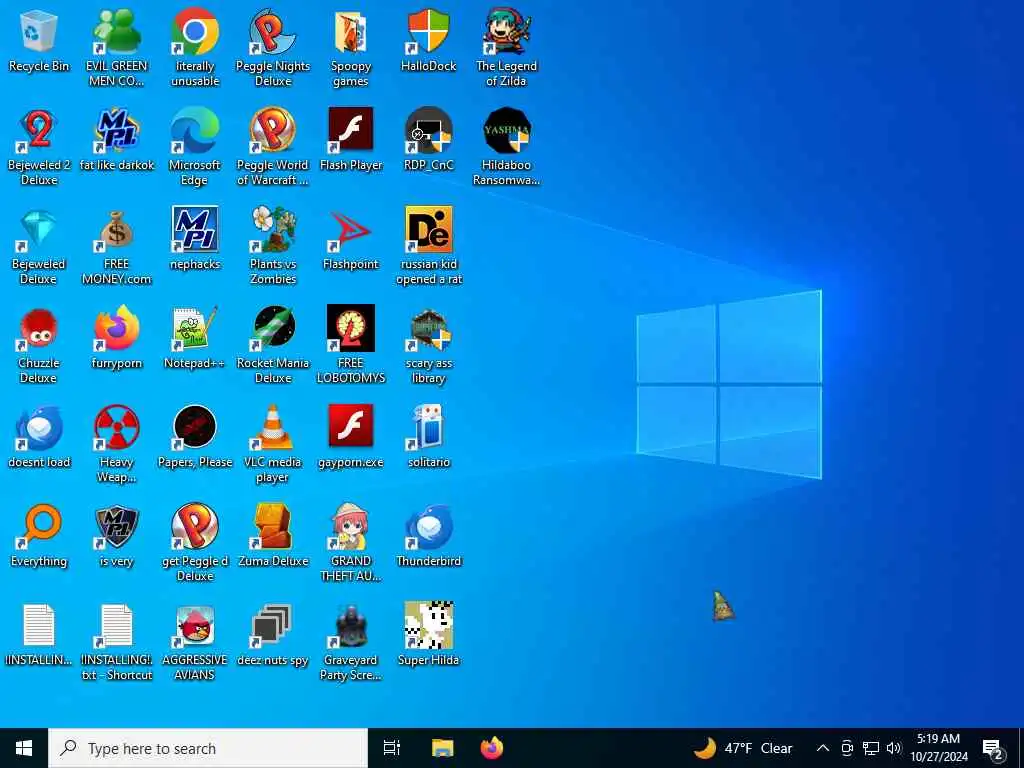The image size is (1024, 768).
Task: Click the volume speaker tray icon
Action: click(x=894, y=748)
